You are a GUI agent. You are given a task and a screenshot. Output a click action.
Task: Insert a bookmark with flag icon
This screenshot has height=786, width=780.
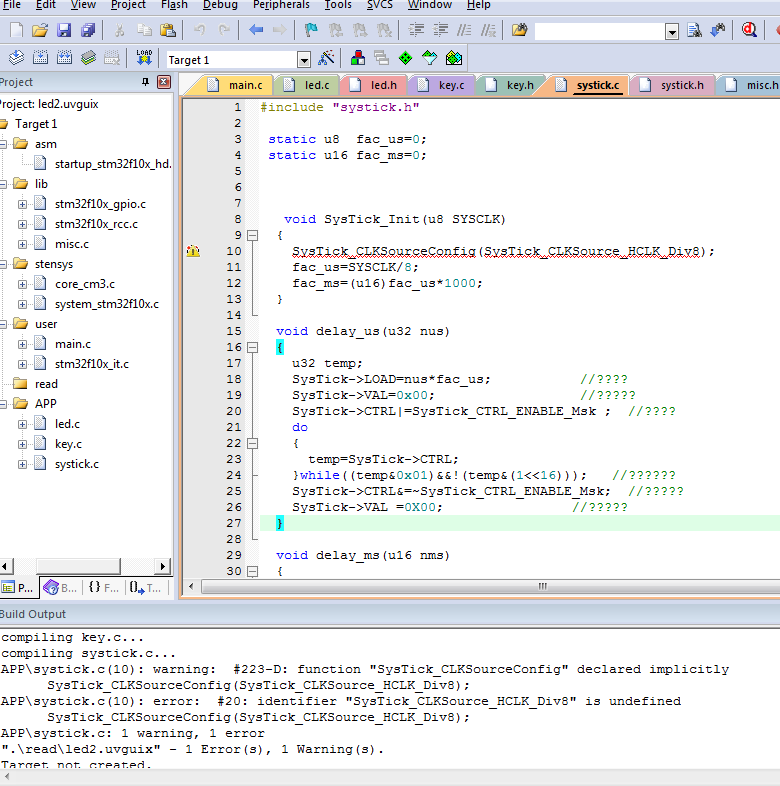[311, 30]
